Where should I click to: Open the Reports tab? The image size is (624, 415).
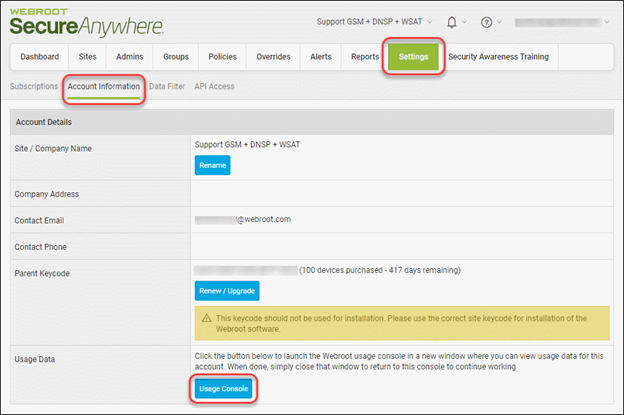365,57
